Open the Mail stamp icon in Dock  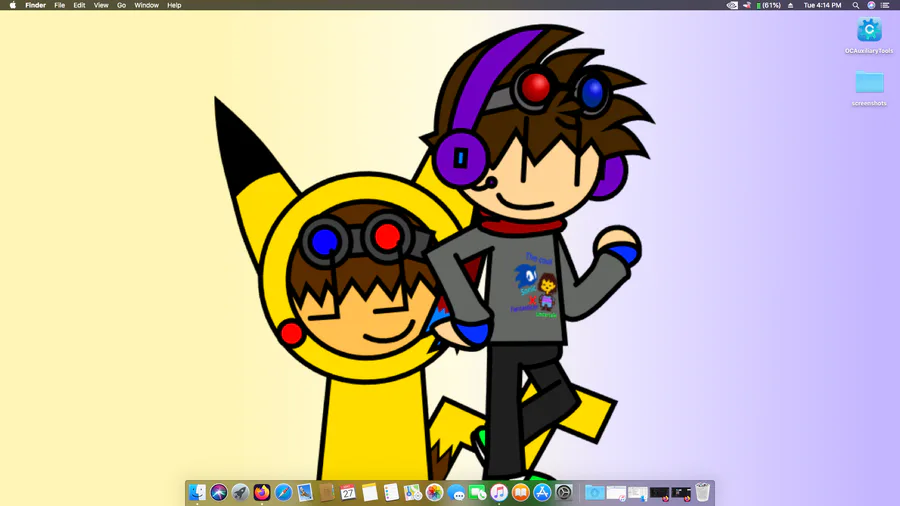[305, 492]
